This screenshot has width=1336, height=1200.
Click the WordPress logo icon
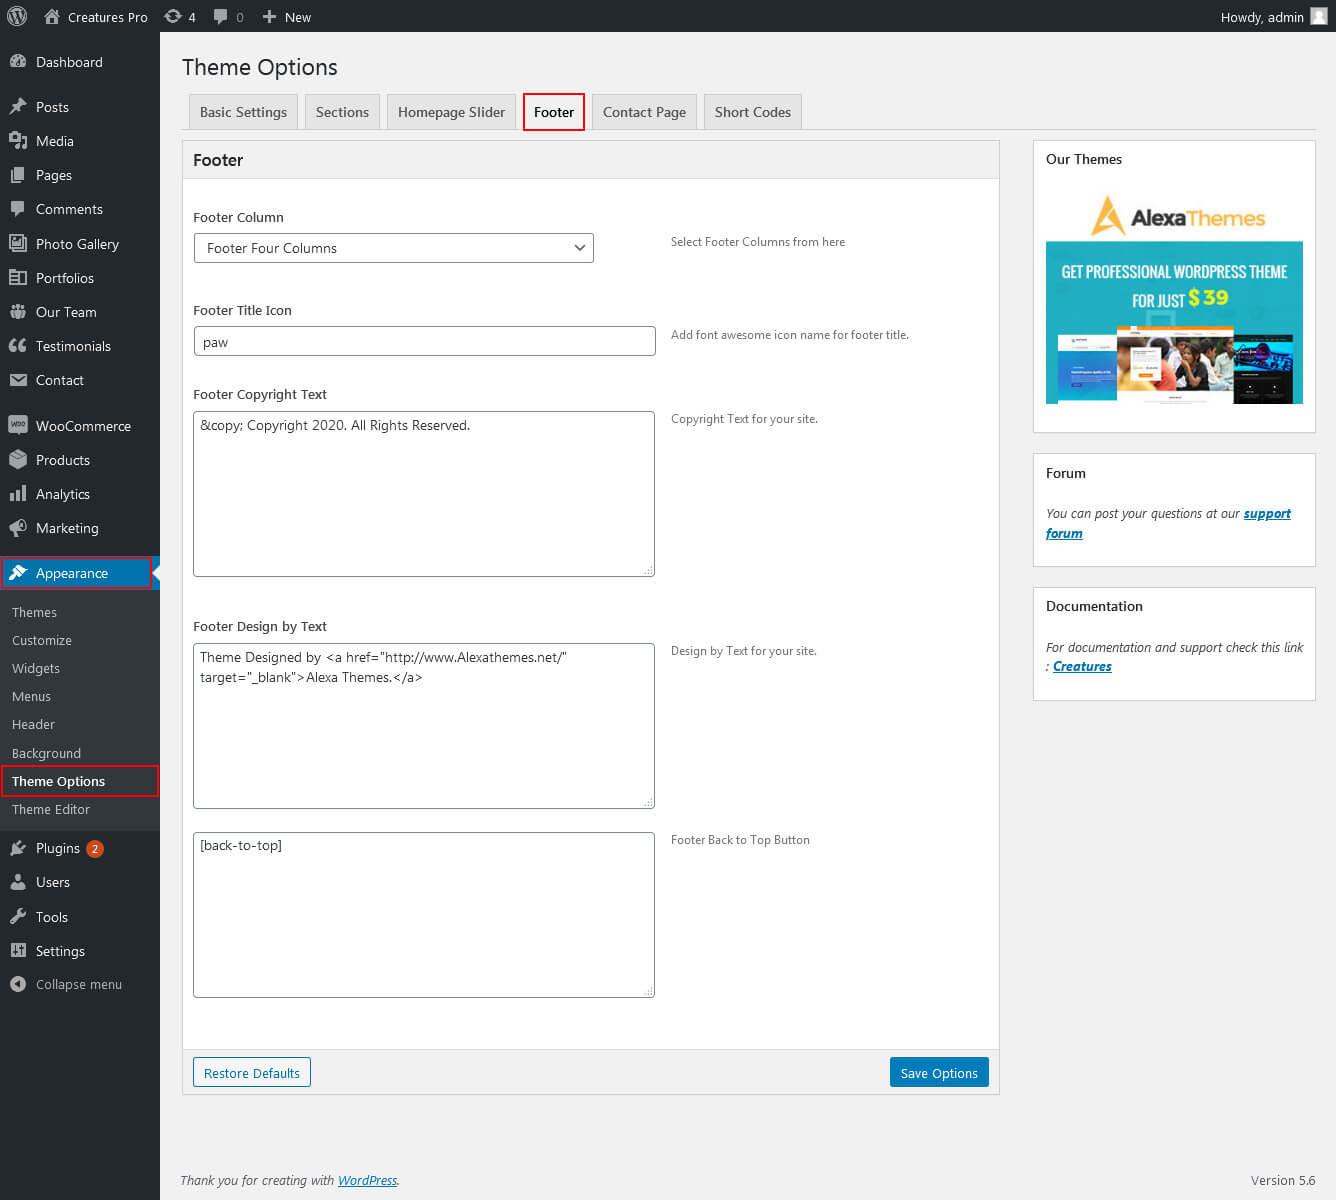coord(17,16)
